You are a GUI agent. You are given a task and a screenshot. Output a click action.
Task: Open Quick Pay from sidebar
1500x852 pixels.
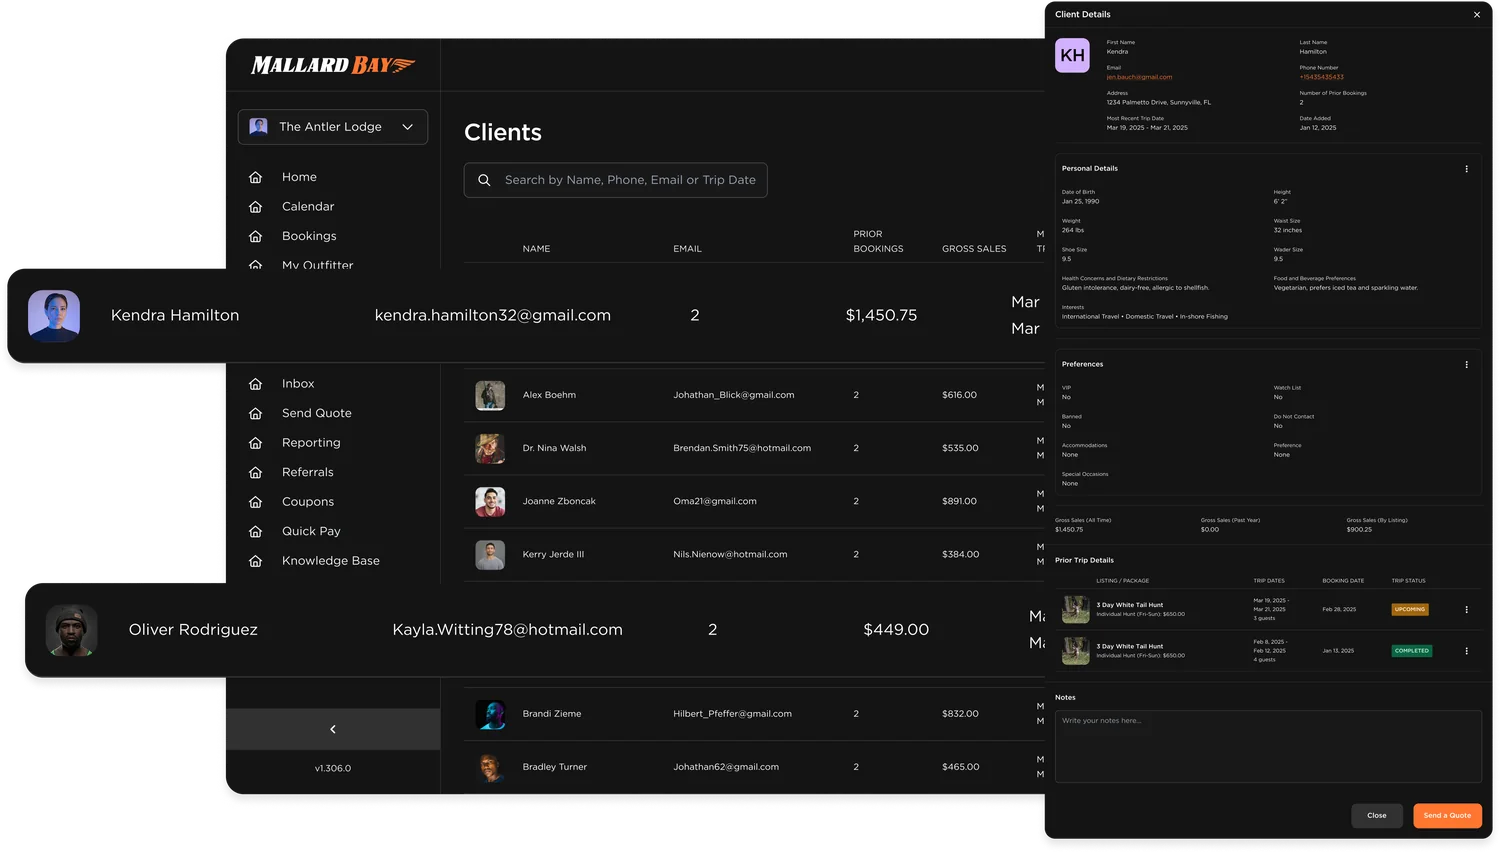[x=311, y=531]
